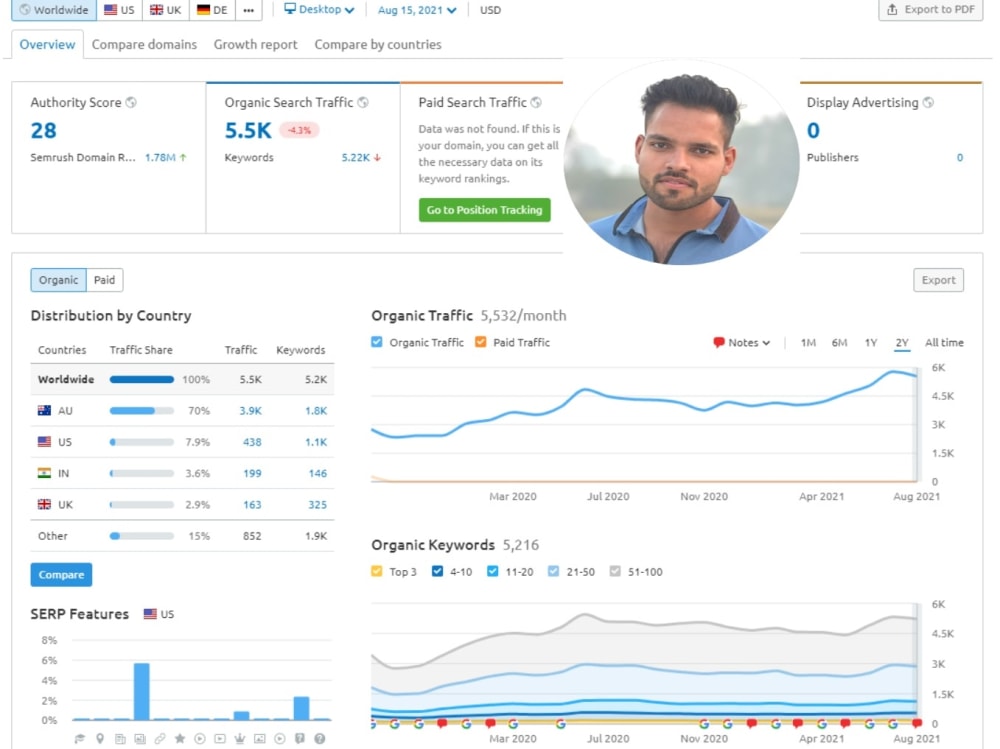Image resolution: width=1000 pixels, height=749 pixels.
Task: Click the info icon next to Authority Score
Action: [131, 102]
